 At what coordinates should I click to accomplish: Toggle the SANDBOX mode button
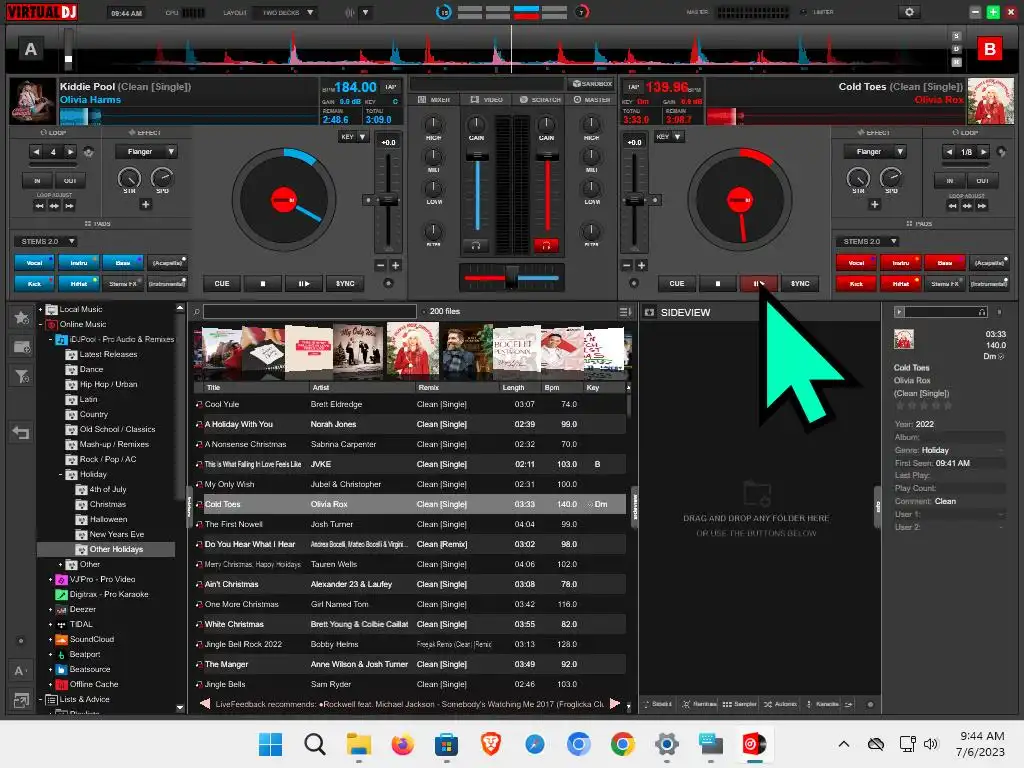[592, 84]
